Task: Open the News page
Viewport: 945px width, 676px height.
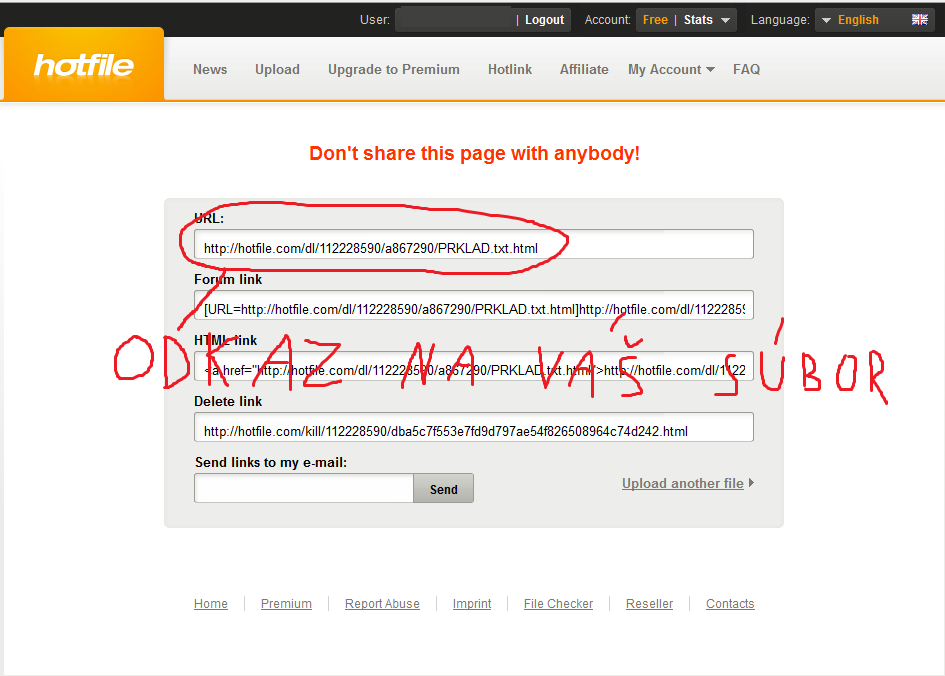Action: (x=210, y=70)
